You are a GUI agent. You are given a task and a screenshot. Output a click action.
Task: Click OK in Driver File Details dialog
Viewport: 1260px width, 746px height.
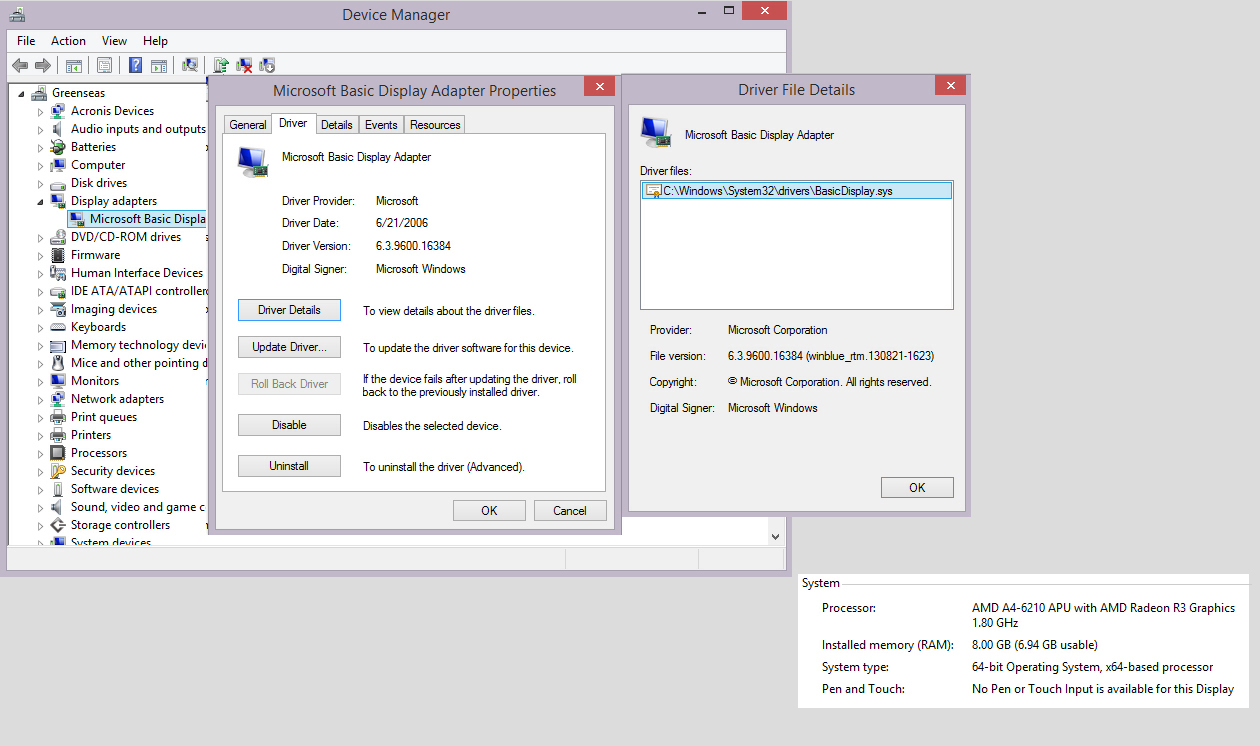pyautogui.click(x=917, y=488)
